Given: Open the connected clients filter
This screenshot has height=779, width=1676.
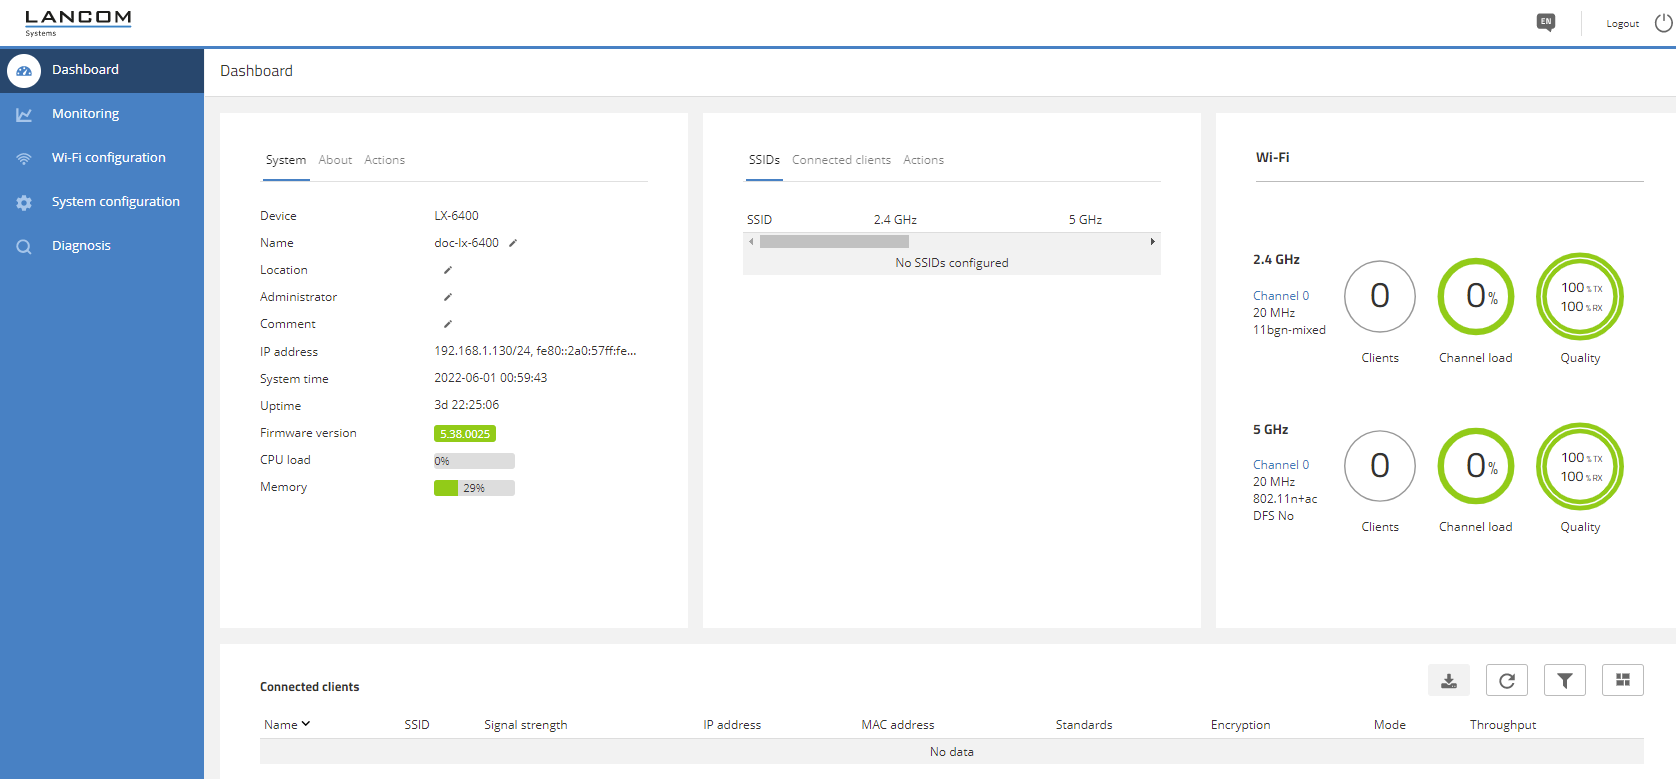Looking at the screenshot, I should (1564, 681).
